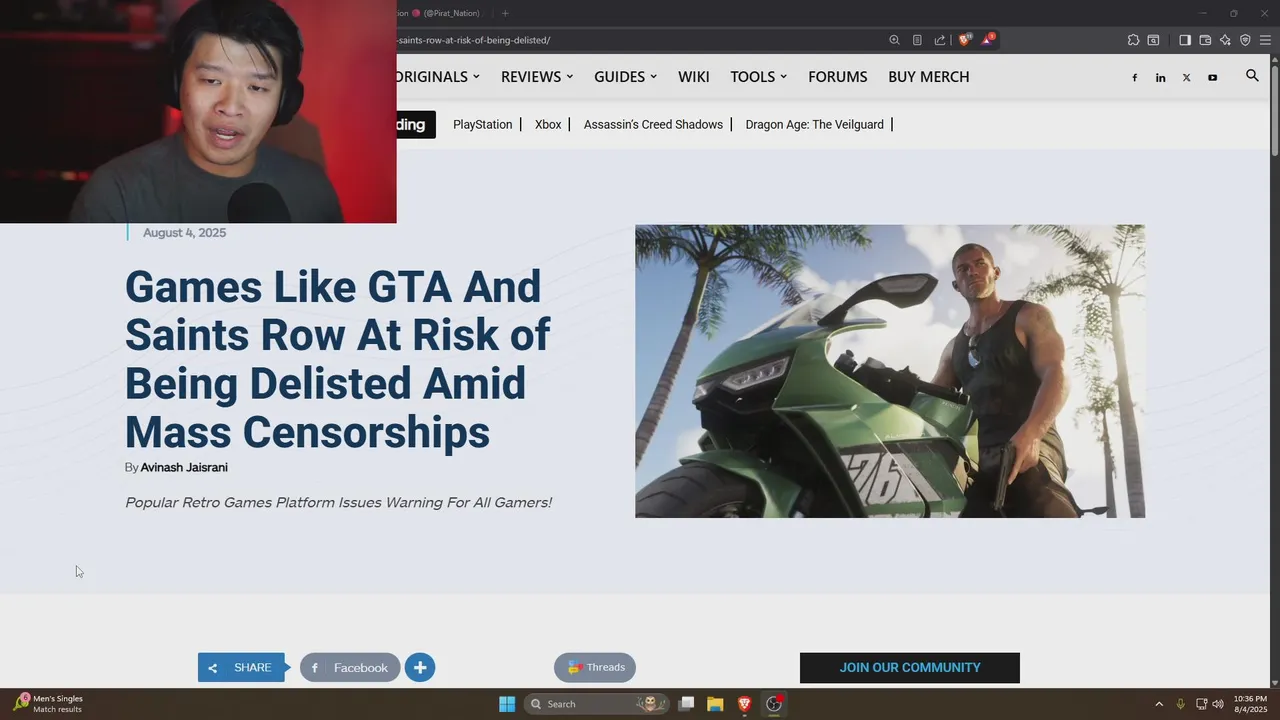The height and width of the screenshot is (720, 1280).
Task: Open trending PlayStation link
Action: [x=482, y=125]
